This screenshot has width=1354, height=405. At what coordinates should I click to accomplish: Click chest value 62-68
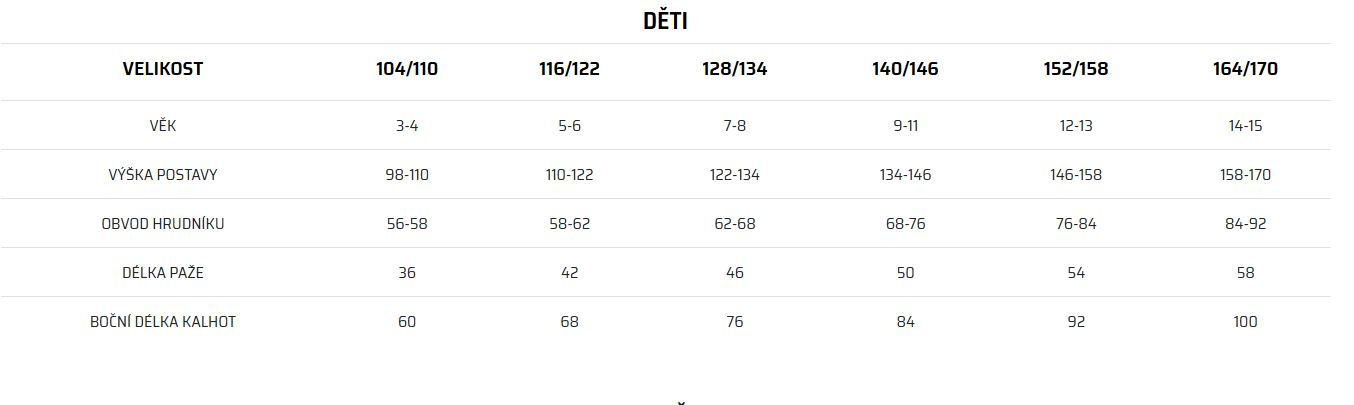735,224
